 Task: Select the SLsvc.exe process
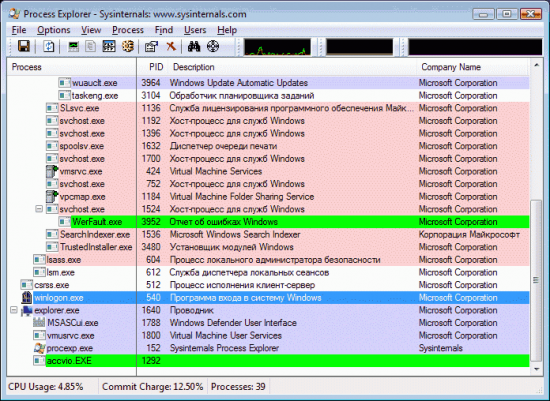point(79,108)
